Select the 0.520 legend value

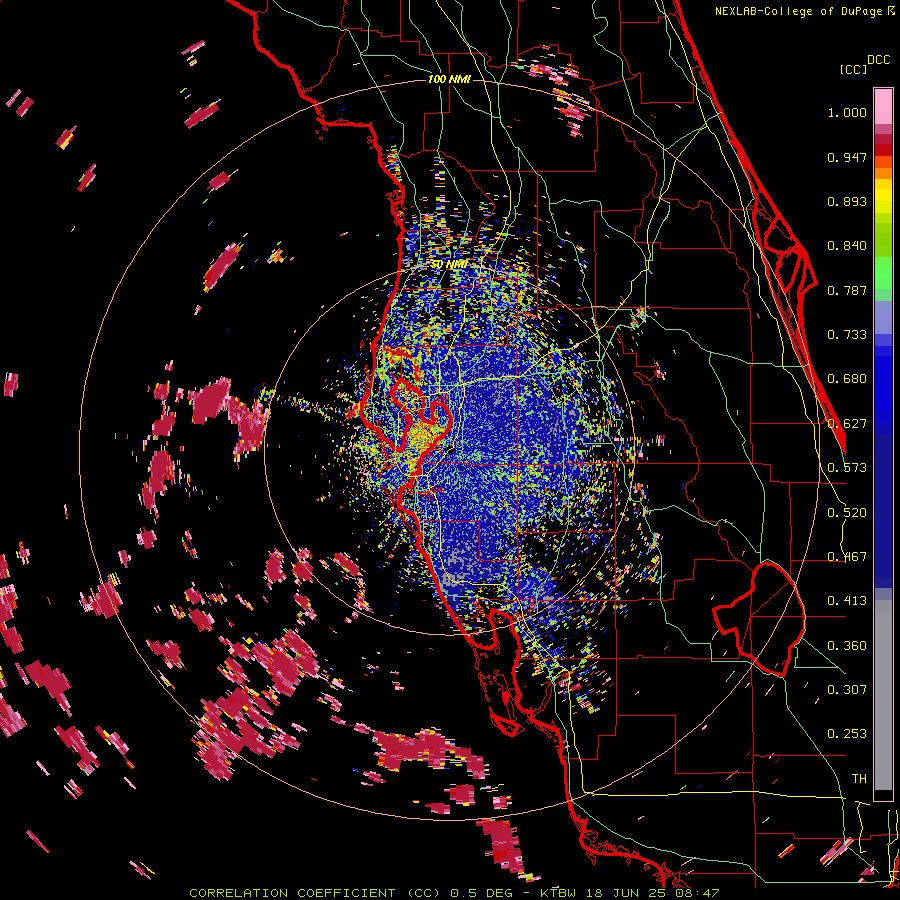click(847, 513)
